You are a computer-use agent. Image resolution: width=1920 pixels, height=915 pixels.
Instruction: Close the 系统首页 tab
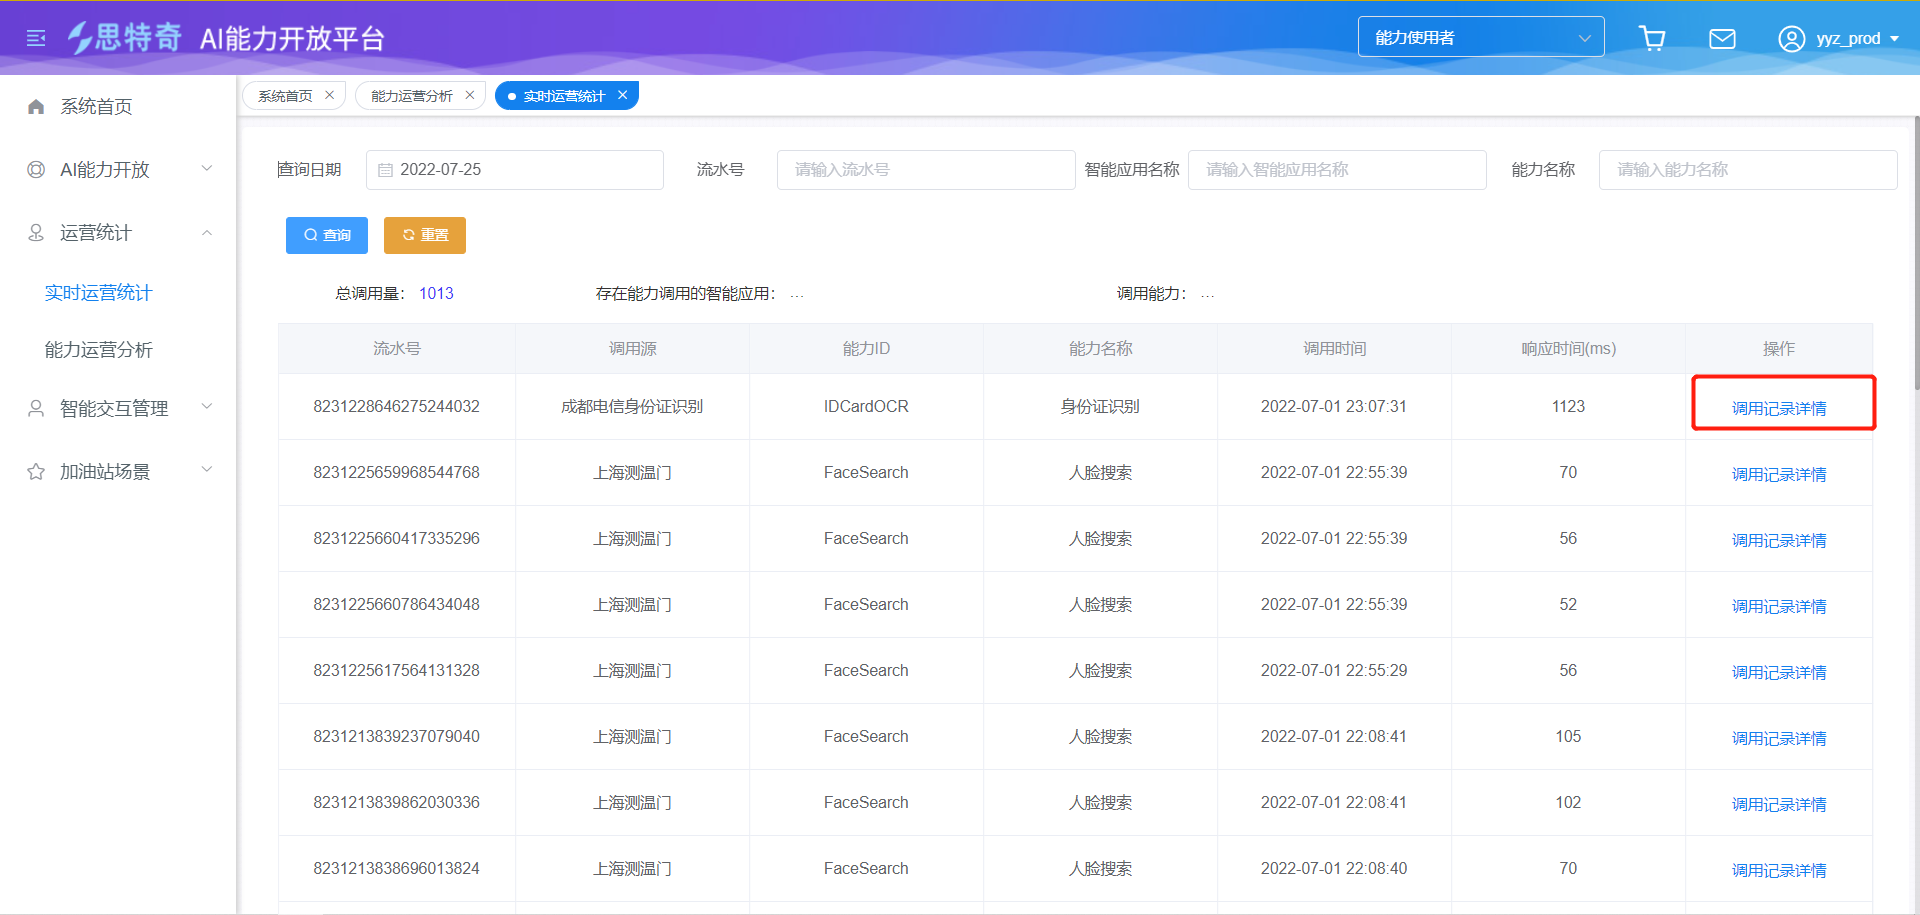pos(329,95)
